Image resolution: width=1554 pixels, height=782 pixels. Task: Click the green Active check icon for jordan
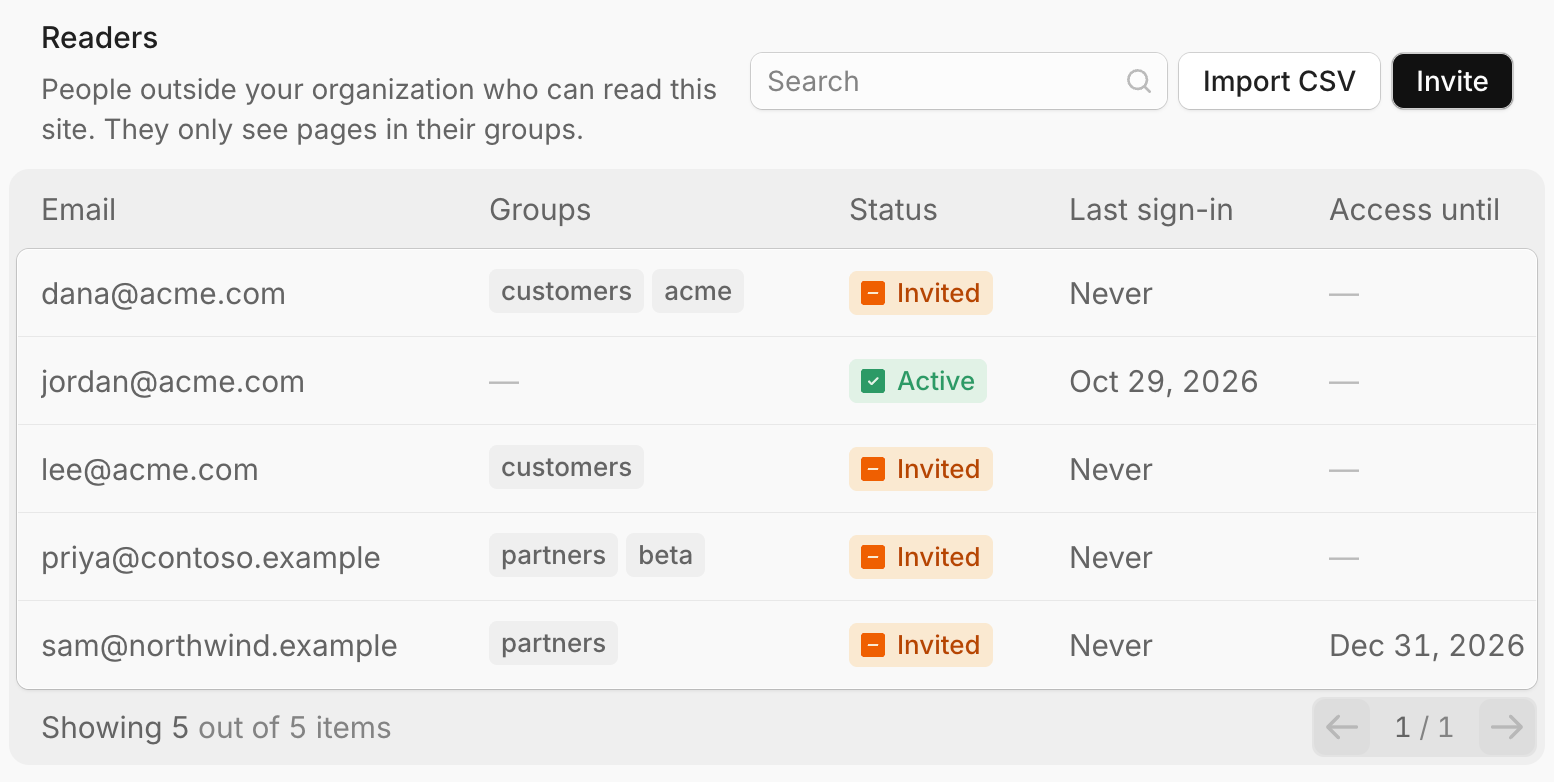tap(873, 381)
